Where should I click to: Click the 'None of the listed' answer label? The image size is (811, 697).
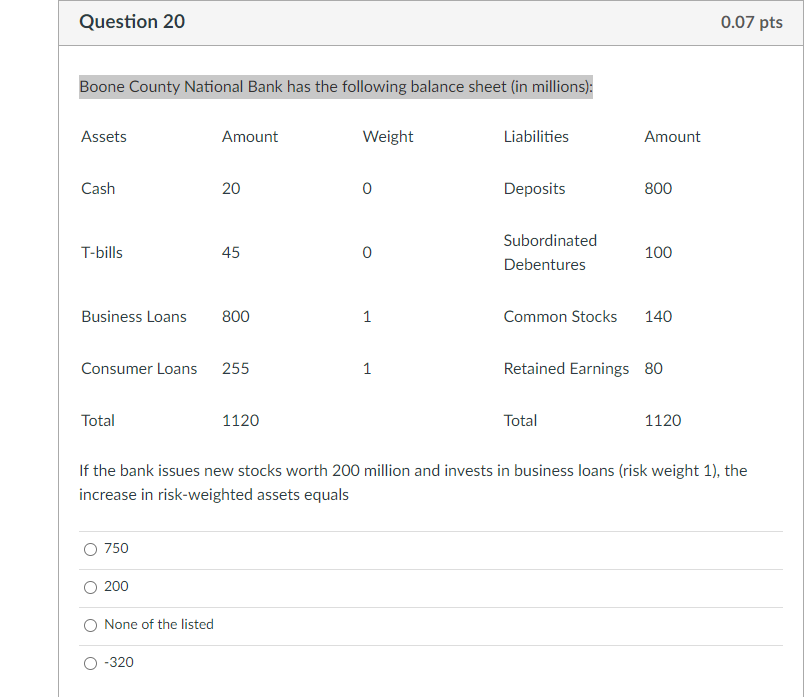(159, 624)
